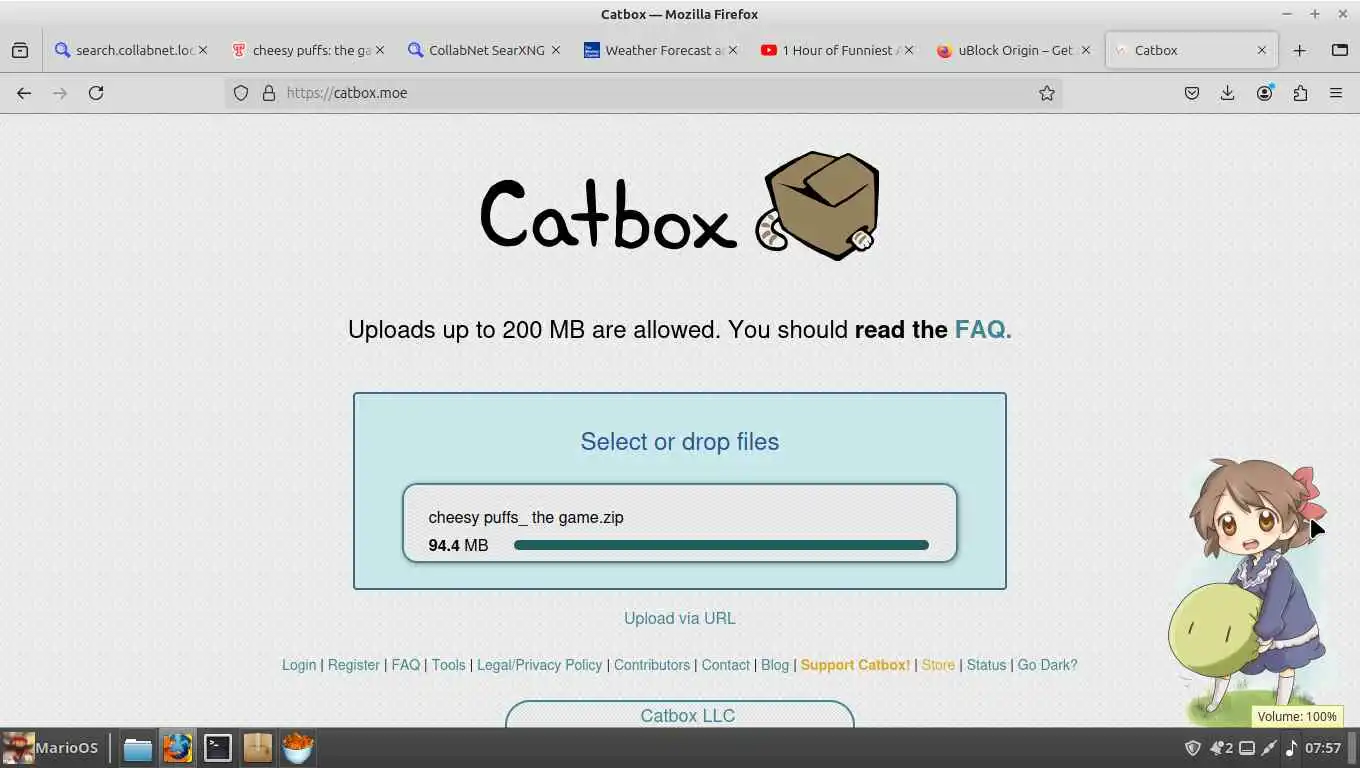
Task: View site security padlock info
Action: click(x=268, y=93)
